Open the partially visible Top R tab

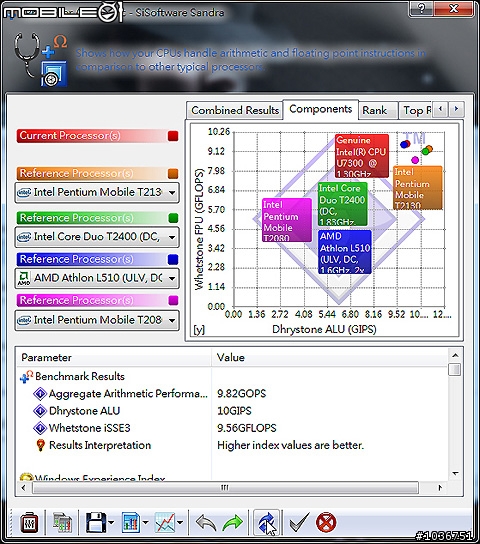pos(416,110)
